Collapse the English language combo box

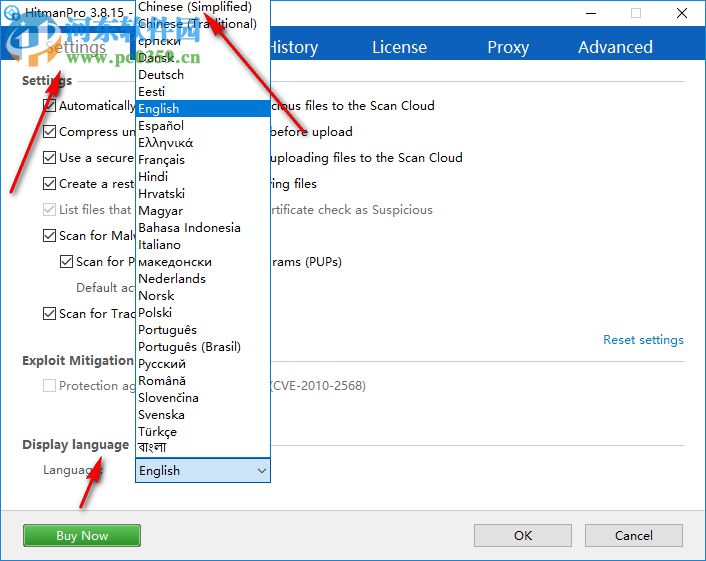203,471
